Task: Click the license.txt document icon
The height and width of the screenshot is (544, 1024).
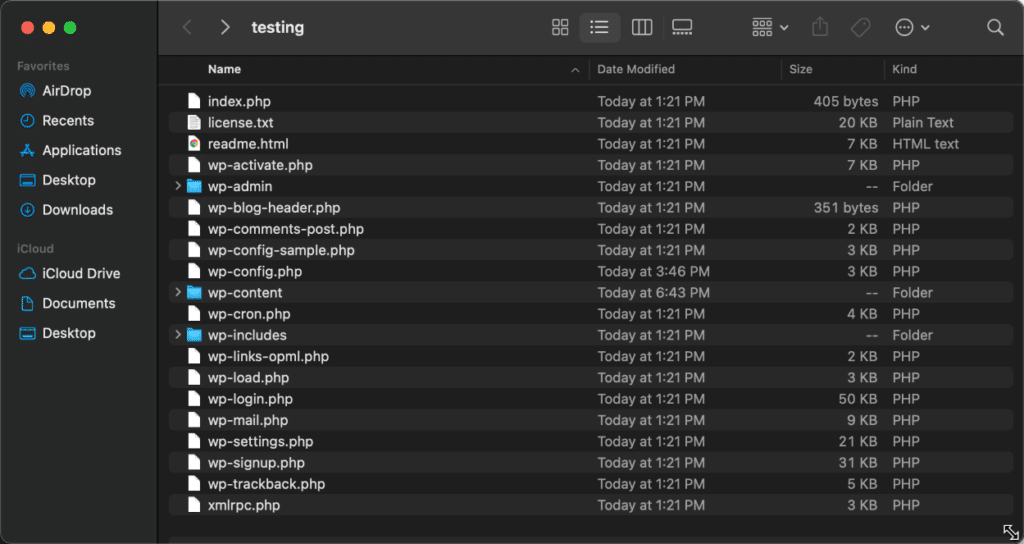Action: 194,123
